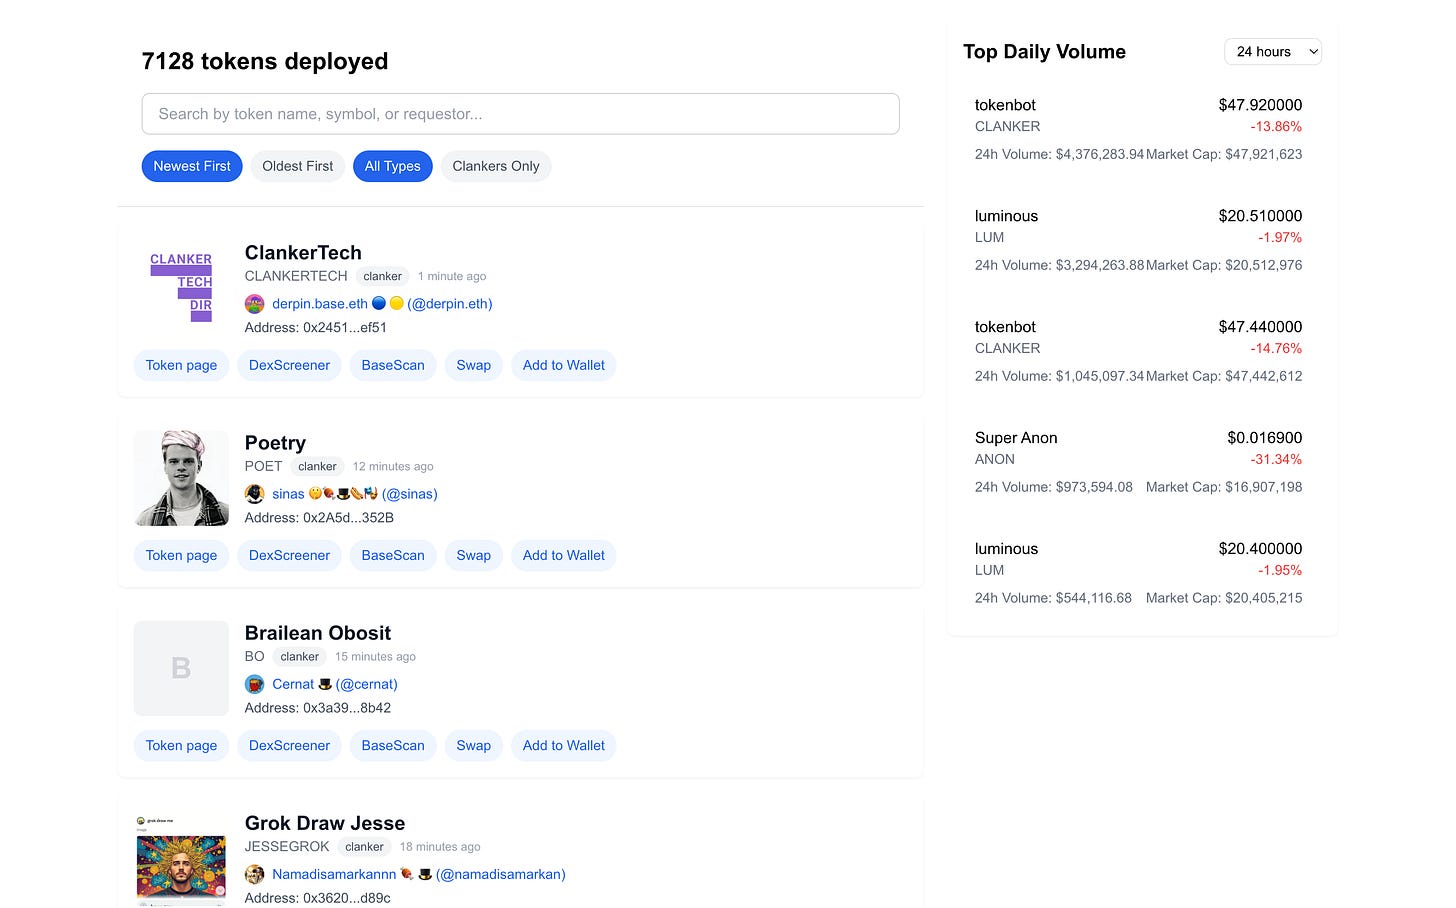Click the Grok Draw Jesse token image
This screenshot has width=1456, height=908.
coord(181,860)
